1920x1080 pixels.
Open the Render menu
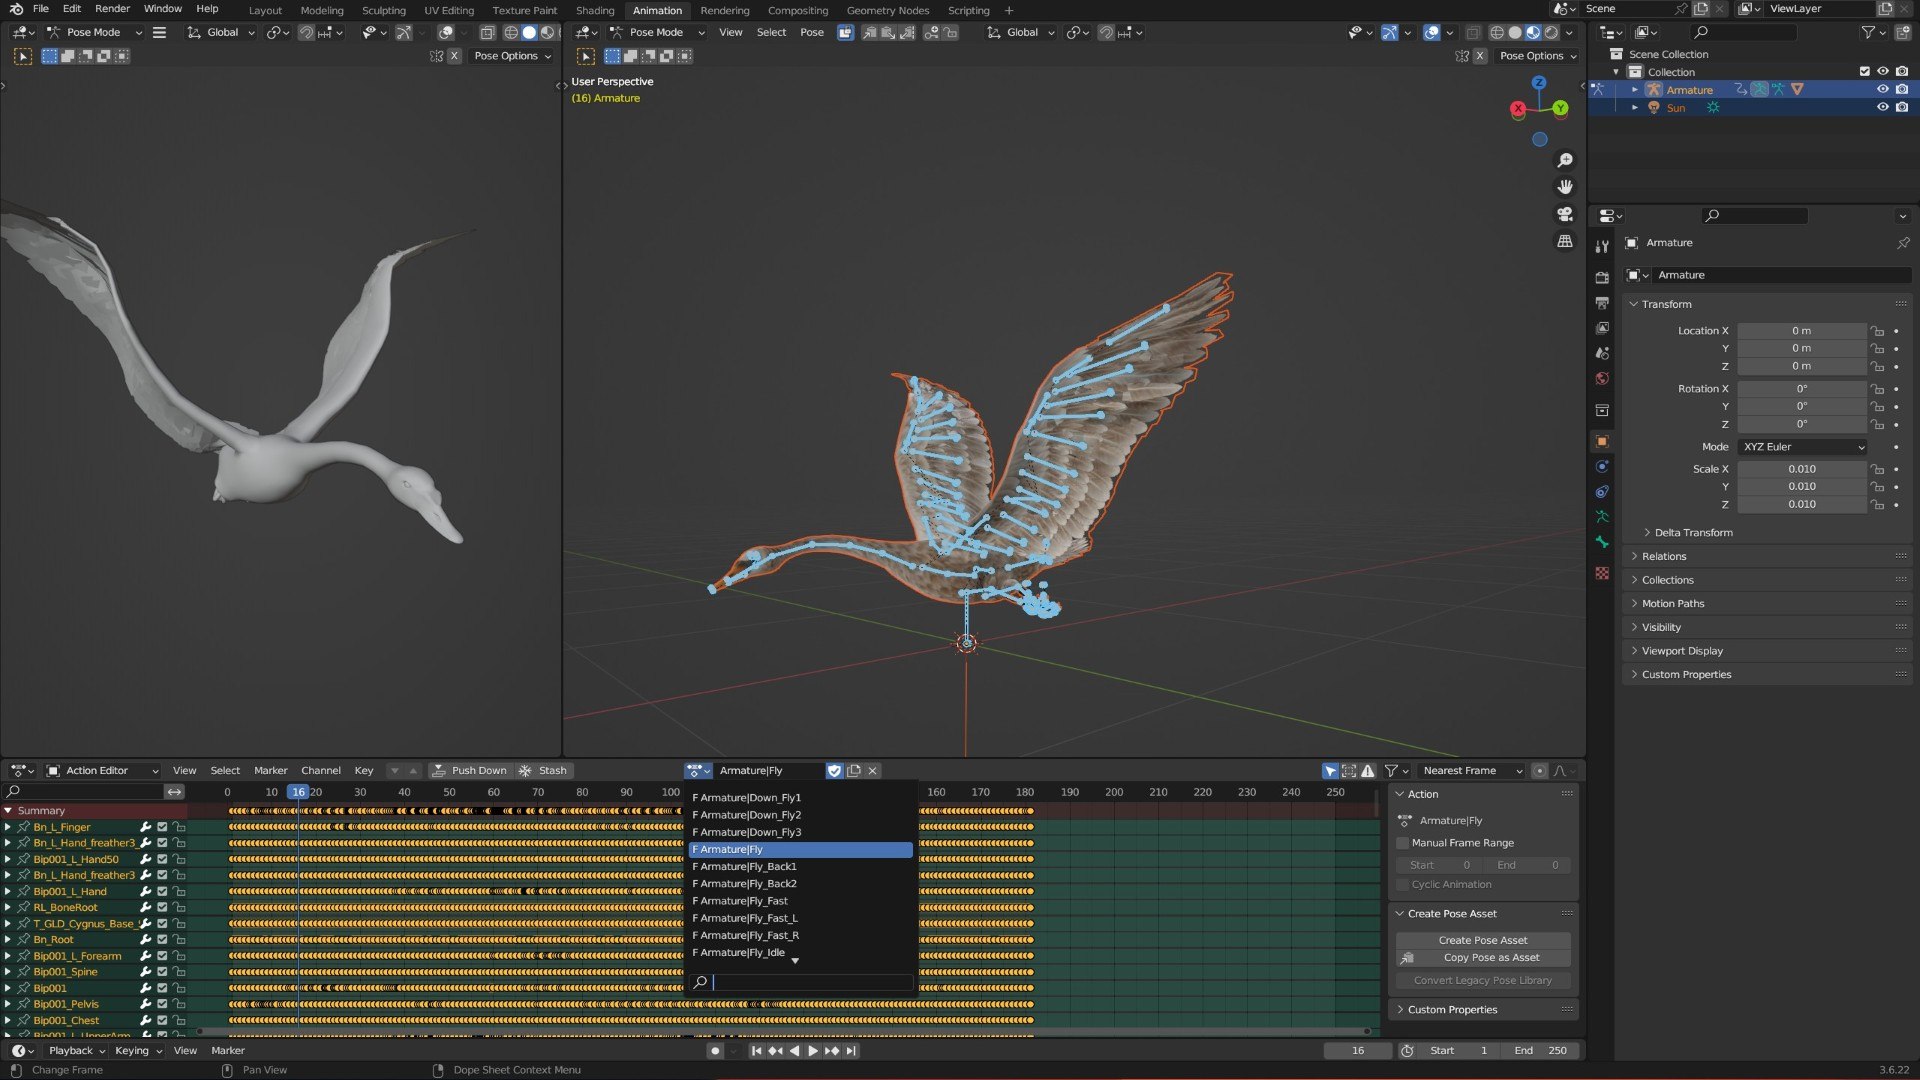tap(112, 8)
